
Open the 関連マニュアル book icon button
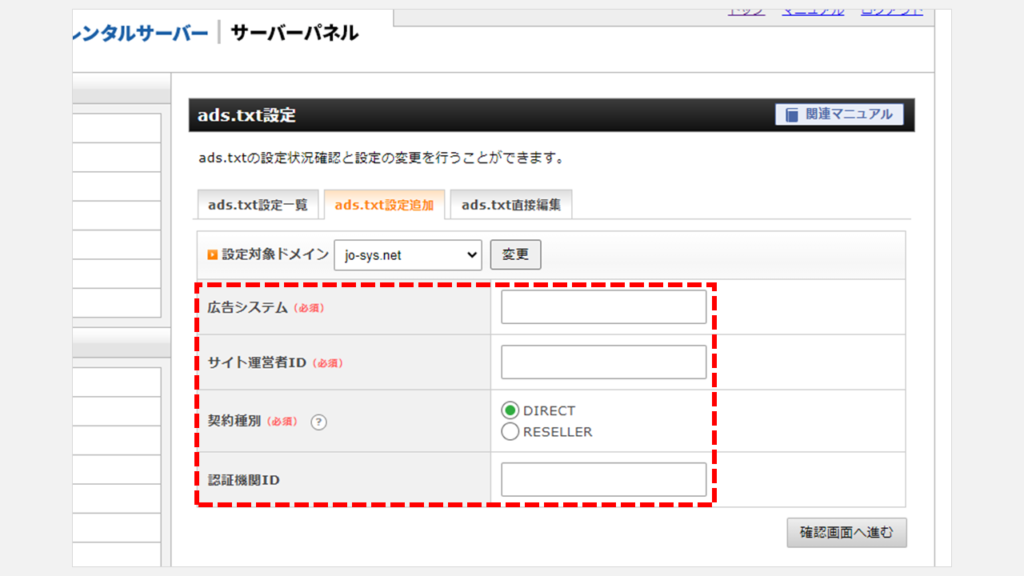(839, 114)
